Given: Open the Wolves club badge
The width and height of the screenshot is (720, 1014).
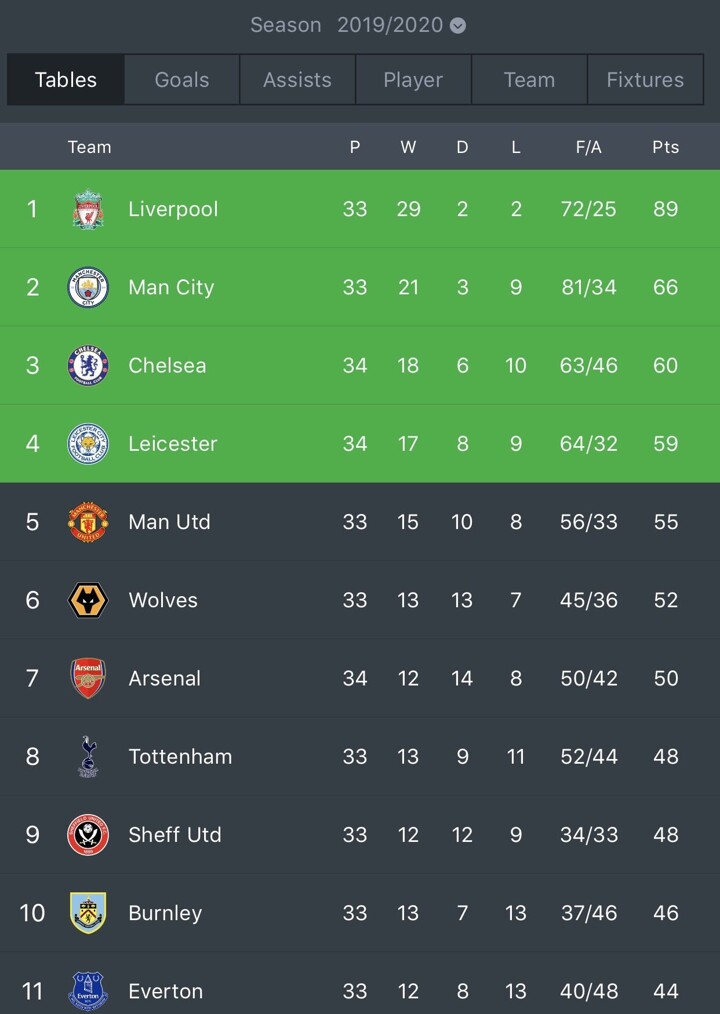Looking at the screenshot, I should coord(88,600).
